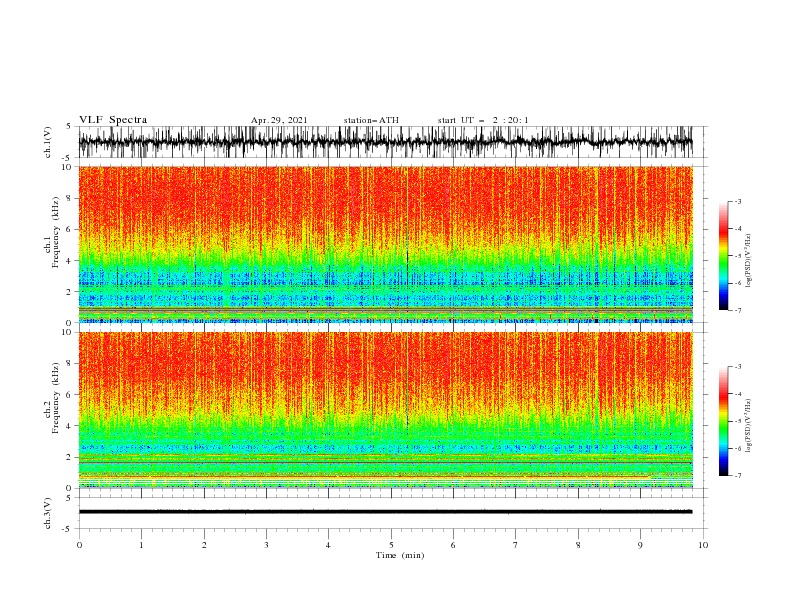Select the ch.1 "Frequency (kHz)" axis label
This screenshot has height=612, width=792.
[56, 233]
